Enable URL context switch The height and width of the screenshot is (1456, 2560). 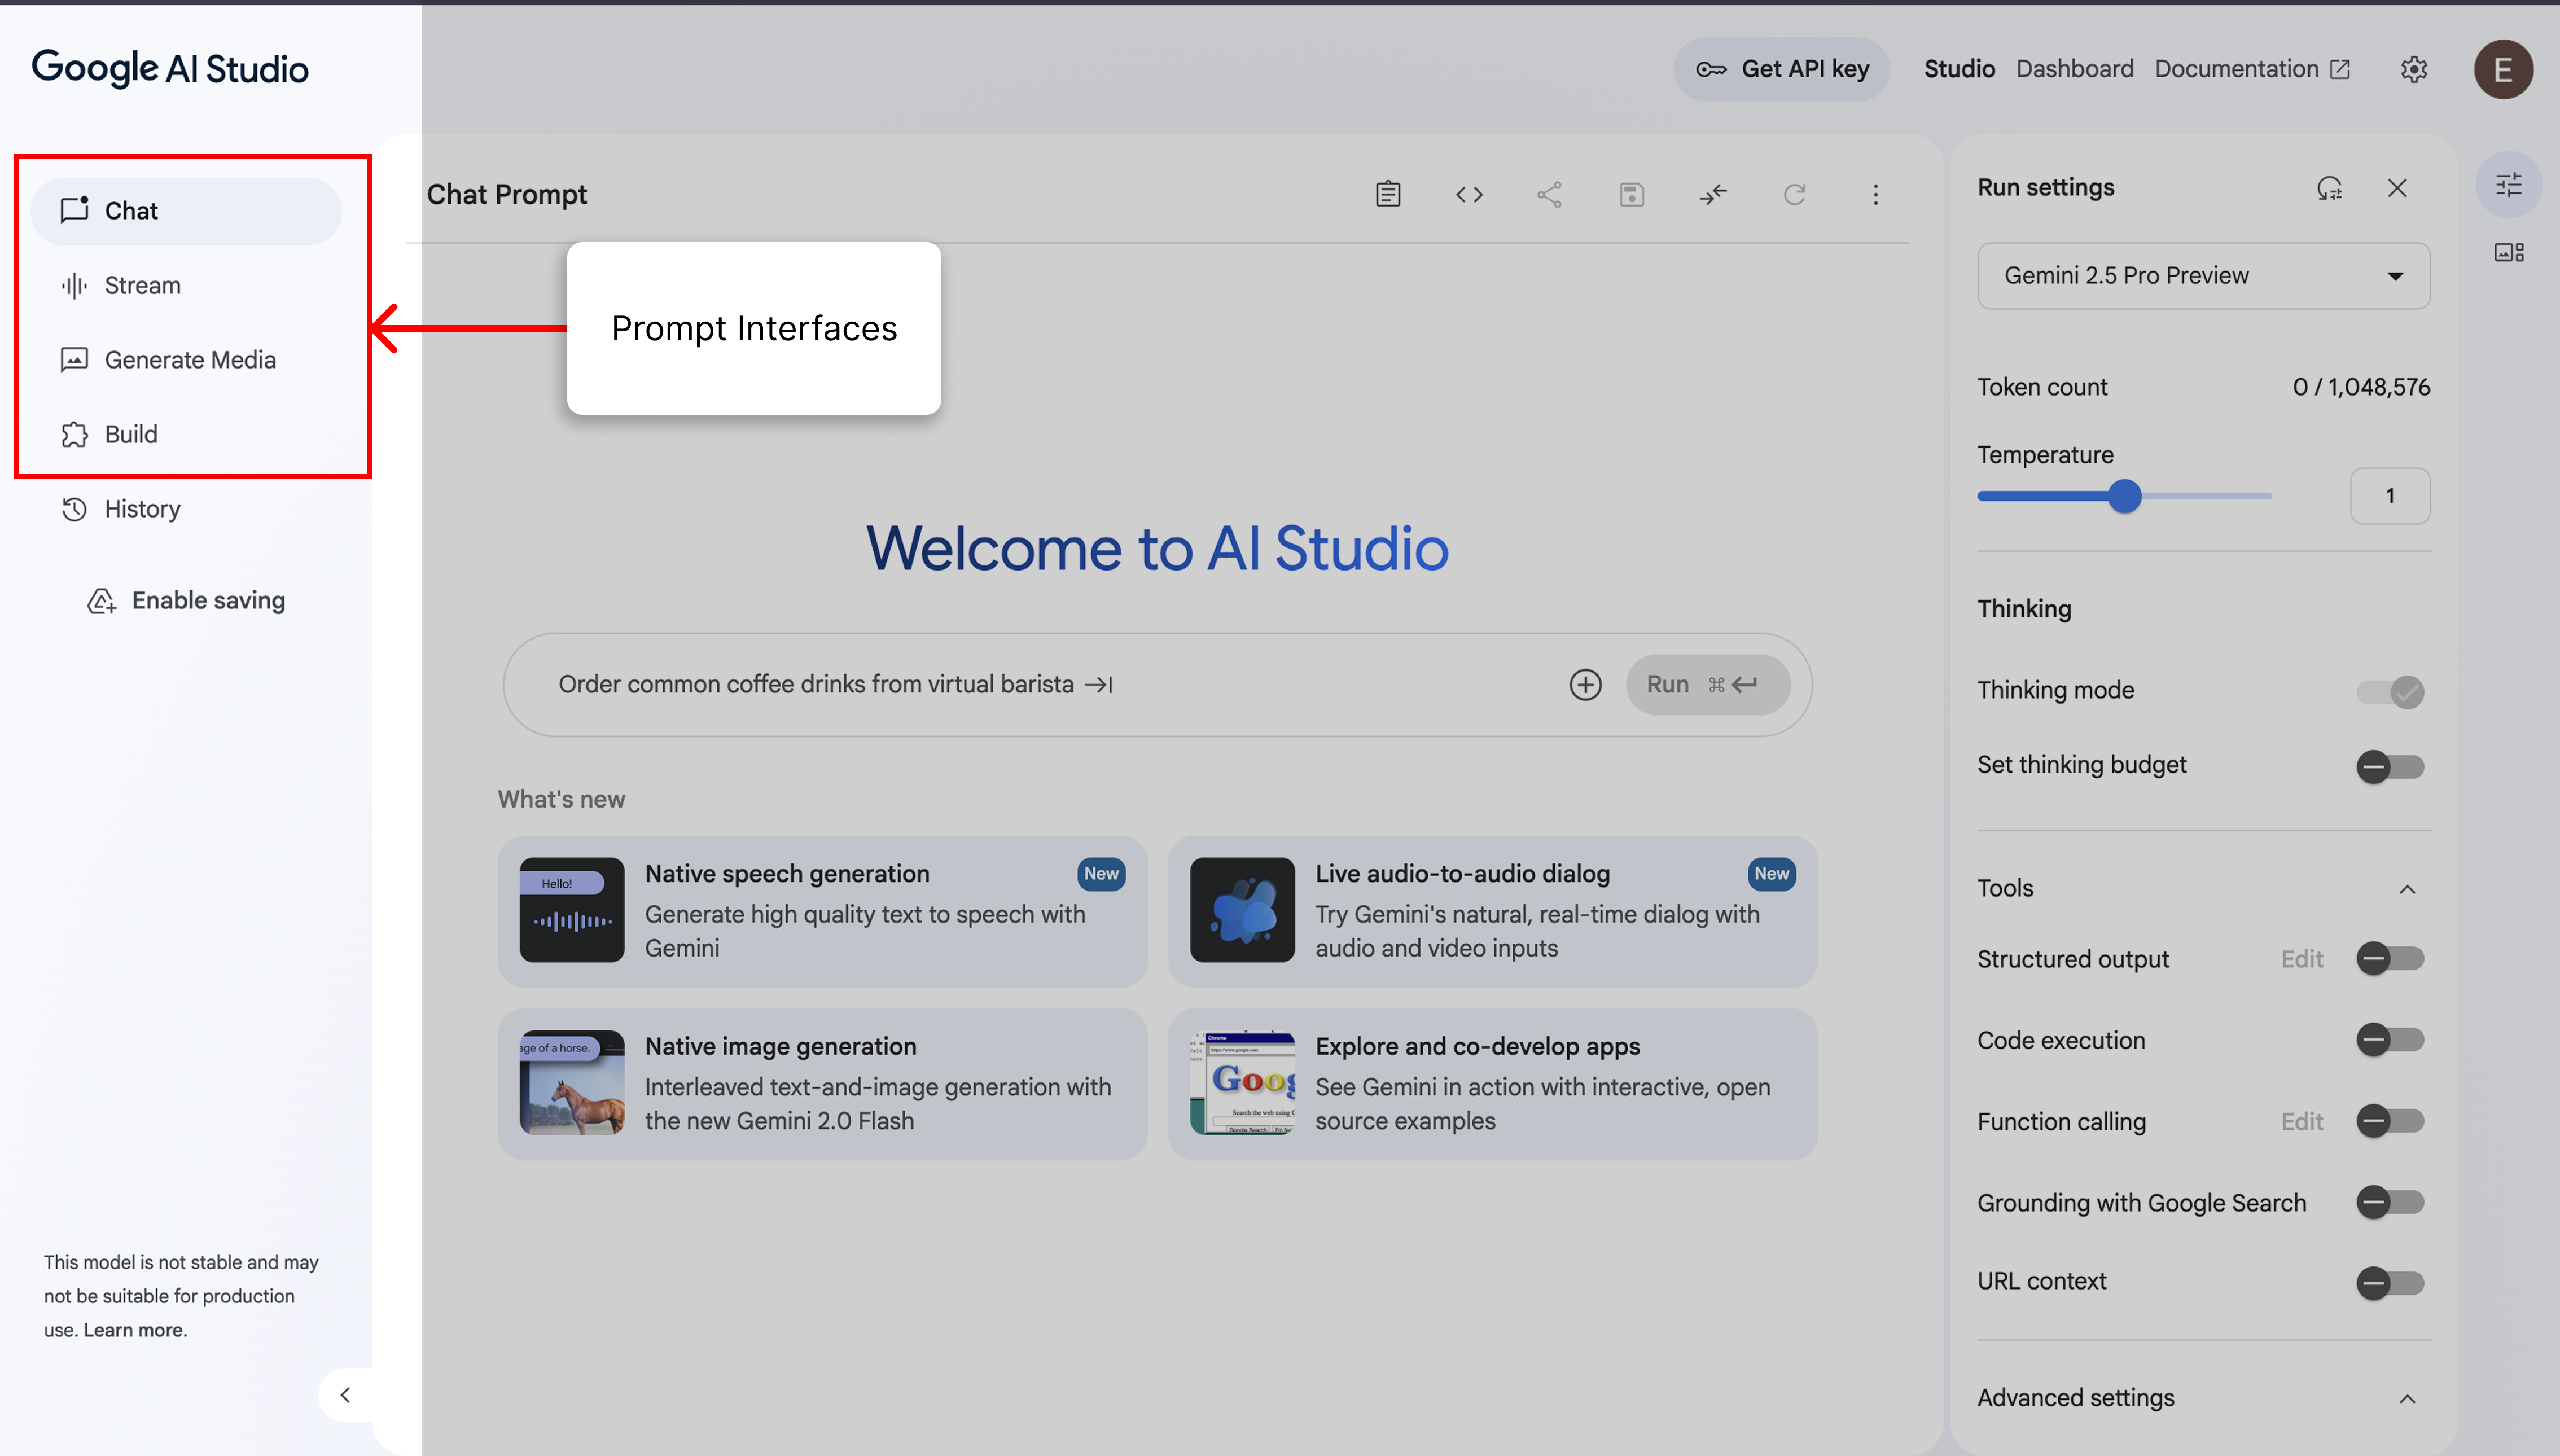coord(2390,1282)
